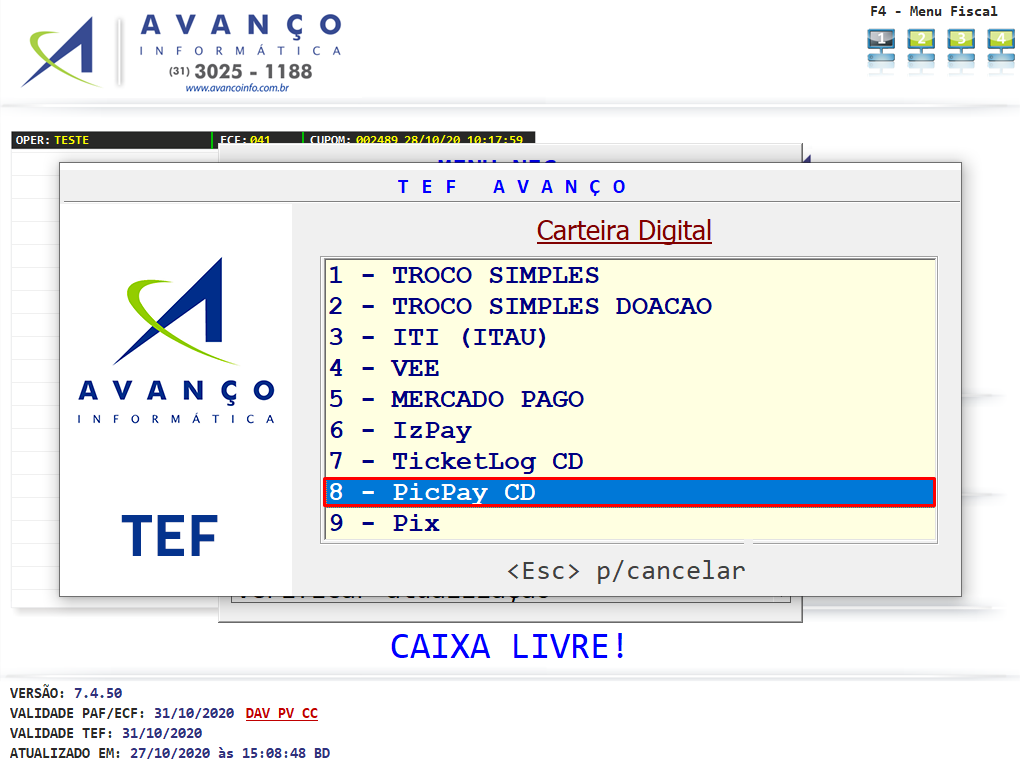Select option 2 - TROCO SIMPLES DOACAO
Viewport: 1020px width, 763px height.
coord(629,306)
